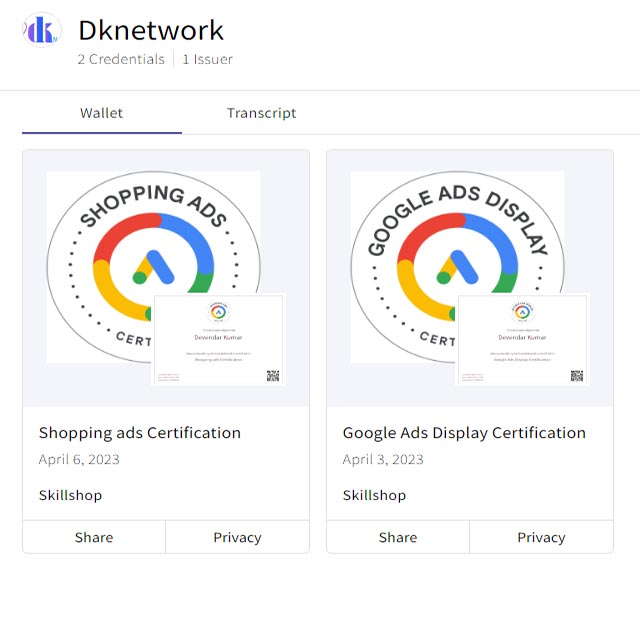The height and width of the screenshot is (639, 640).
Task: Click the Dknetwork profile logo
Action: (42, 30)
